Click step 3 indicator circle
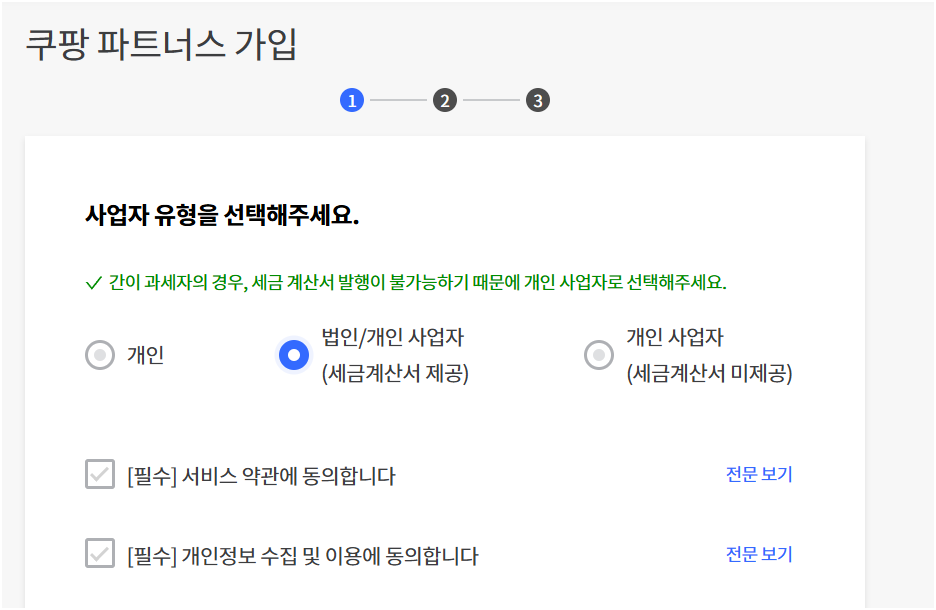The image size is (936, 610). pos(538,100)
